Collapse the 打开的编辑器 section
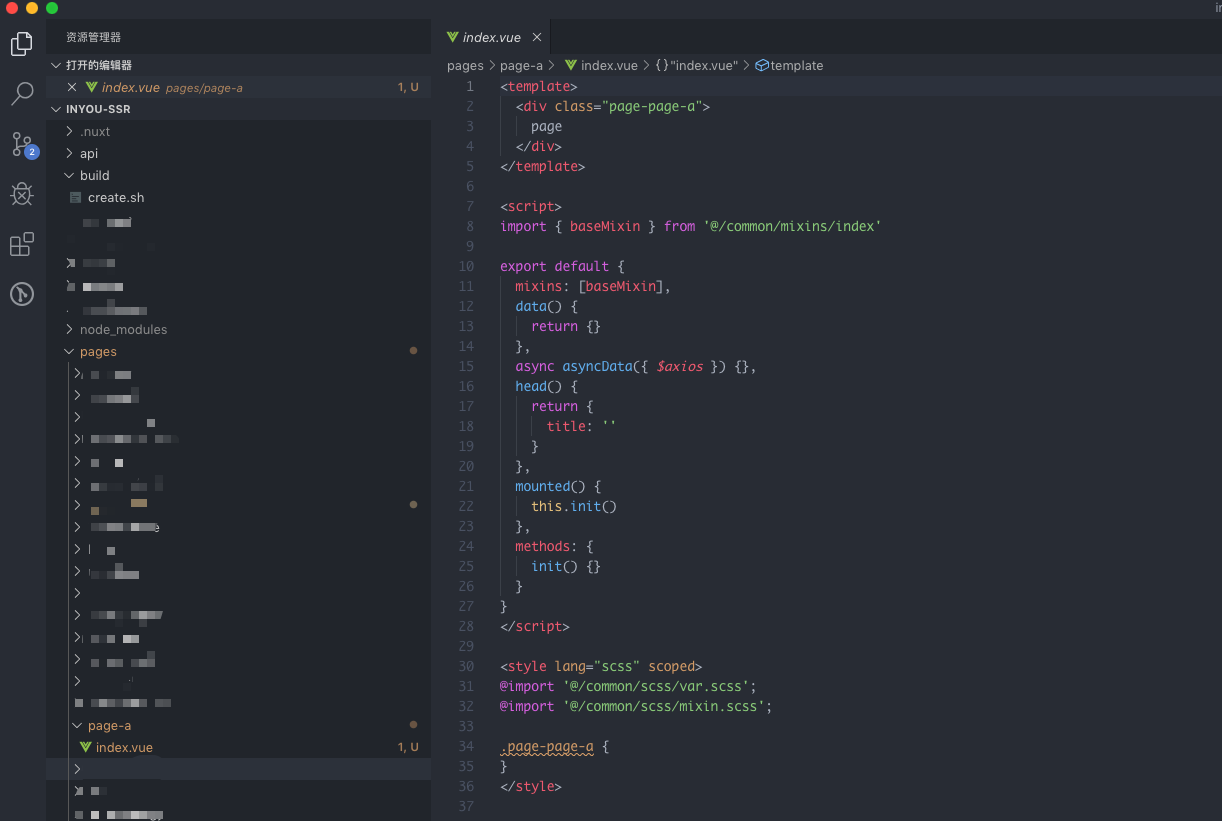1222x821 pixels. pos(98,65)
